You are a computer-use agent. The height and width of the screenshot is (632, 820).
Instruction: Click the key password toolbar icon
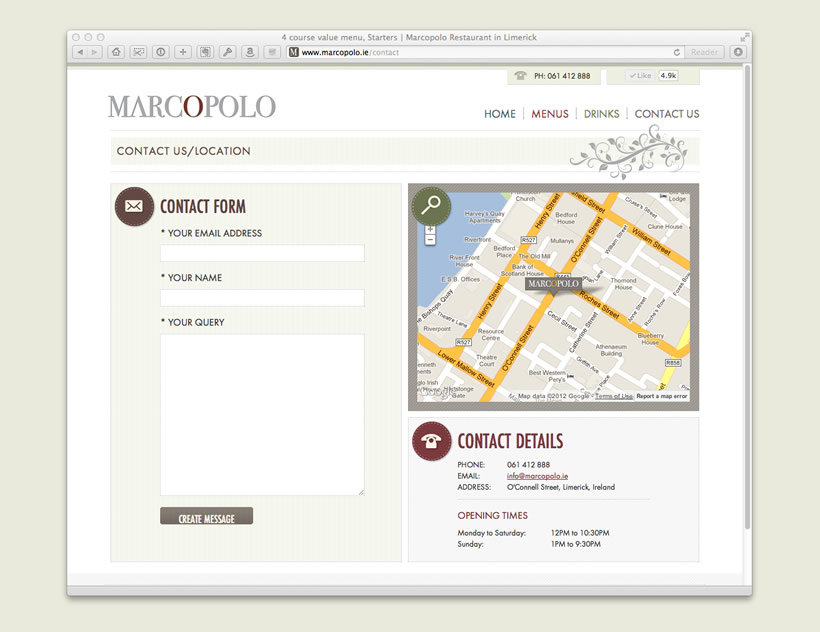[227, 52]
